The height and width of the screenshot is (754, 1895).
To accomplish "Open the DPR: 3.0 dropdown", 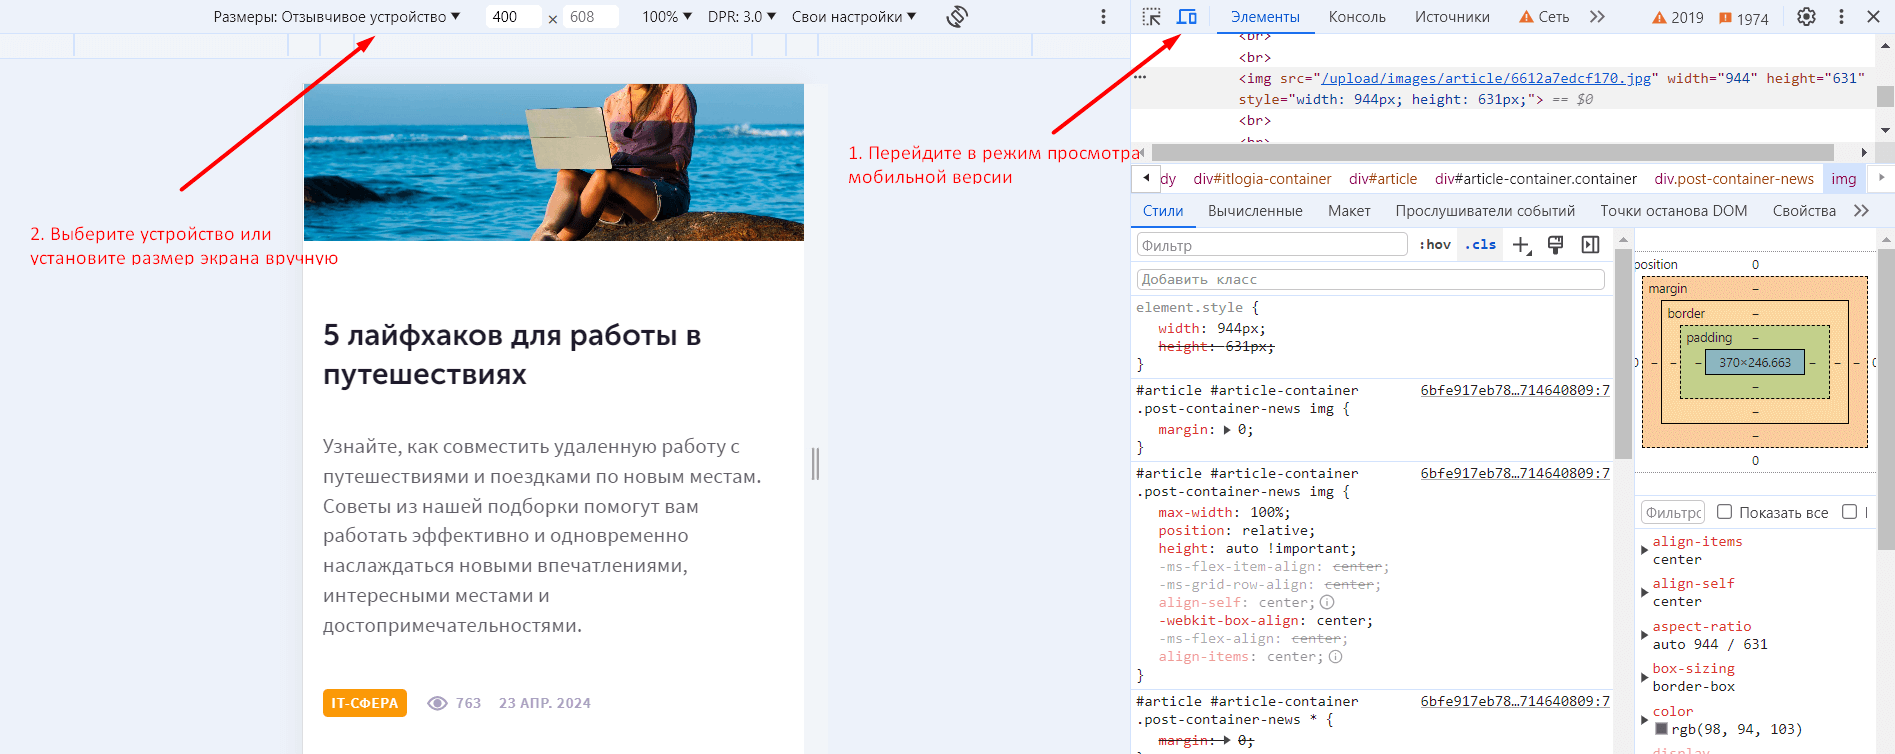I will point(741,17).
